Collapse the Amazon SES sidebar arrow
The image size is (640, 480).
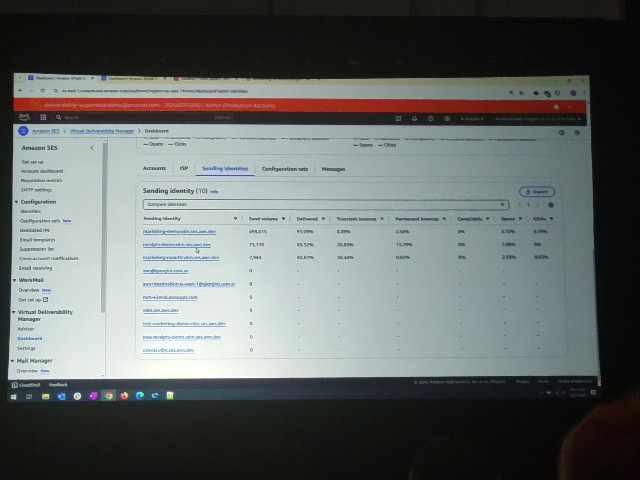pos(92,148)
